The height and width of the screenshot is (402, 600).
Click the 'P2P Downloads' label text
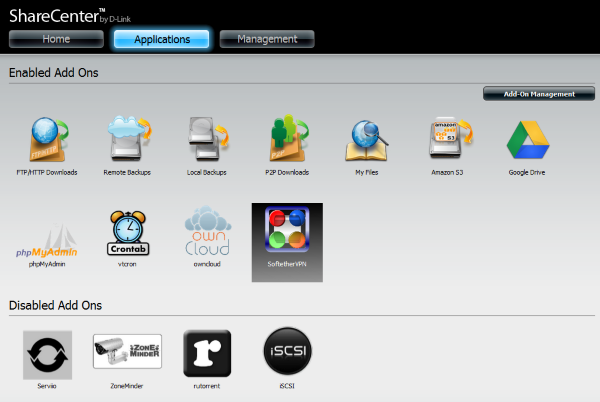[x=287, y=173]
